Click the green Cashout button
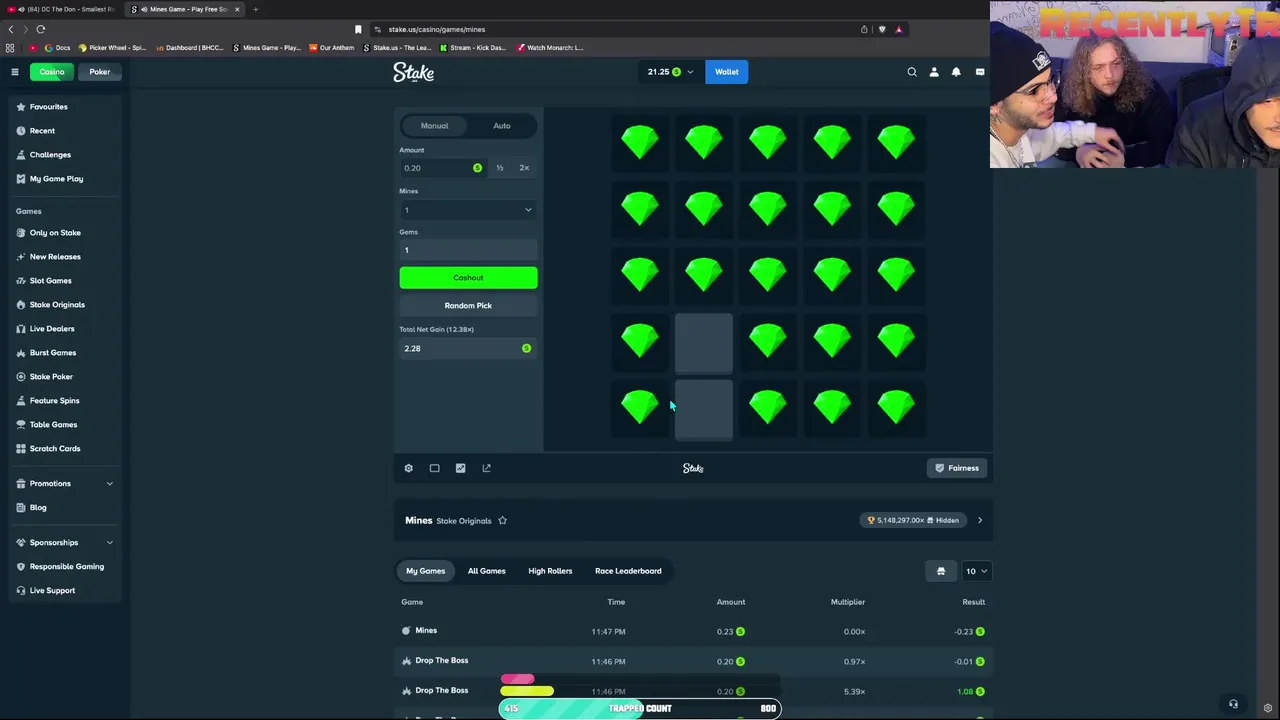This screenshot has width=1280, height=720. point(468,278)
